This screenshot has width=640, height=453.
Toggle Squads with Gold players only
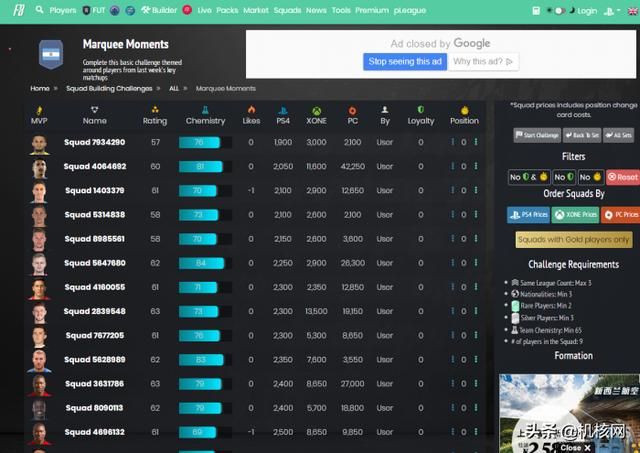(x=574, y=240)
